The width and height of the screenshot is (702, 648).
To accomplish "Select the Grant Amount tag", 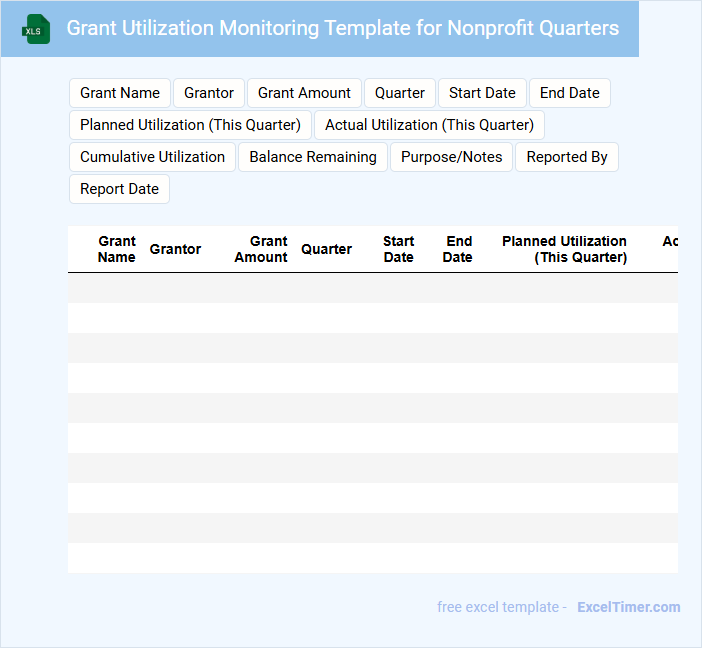I will (304, 93).
